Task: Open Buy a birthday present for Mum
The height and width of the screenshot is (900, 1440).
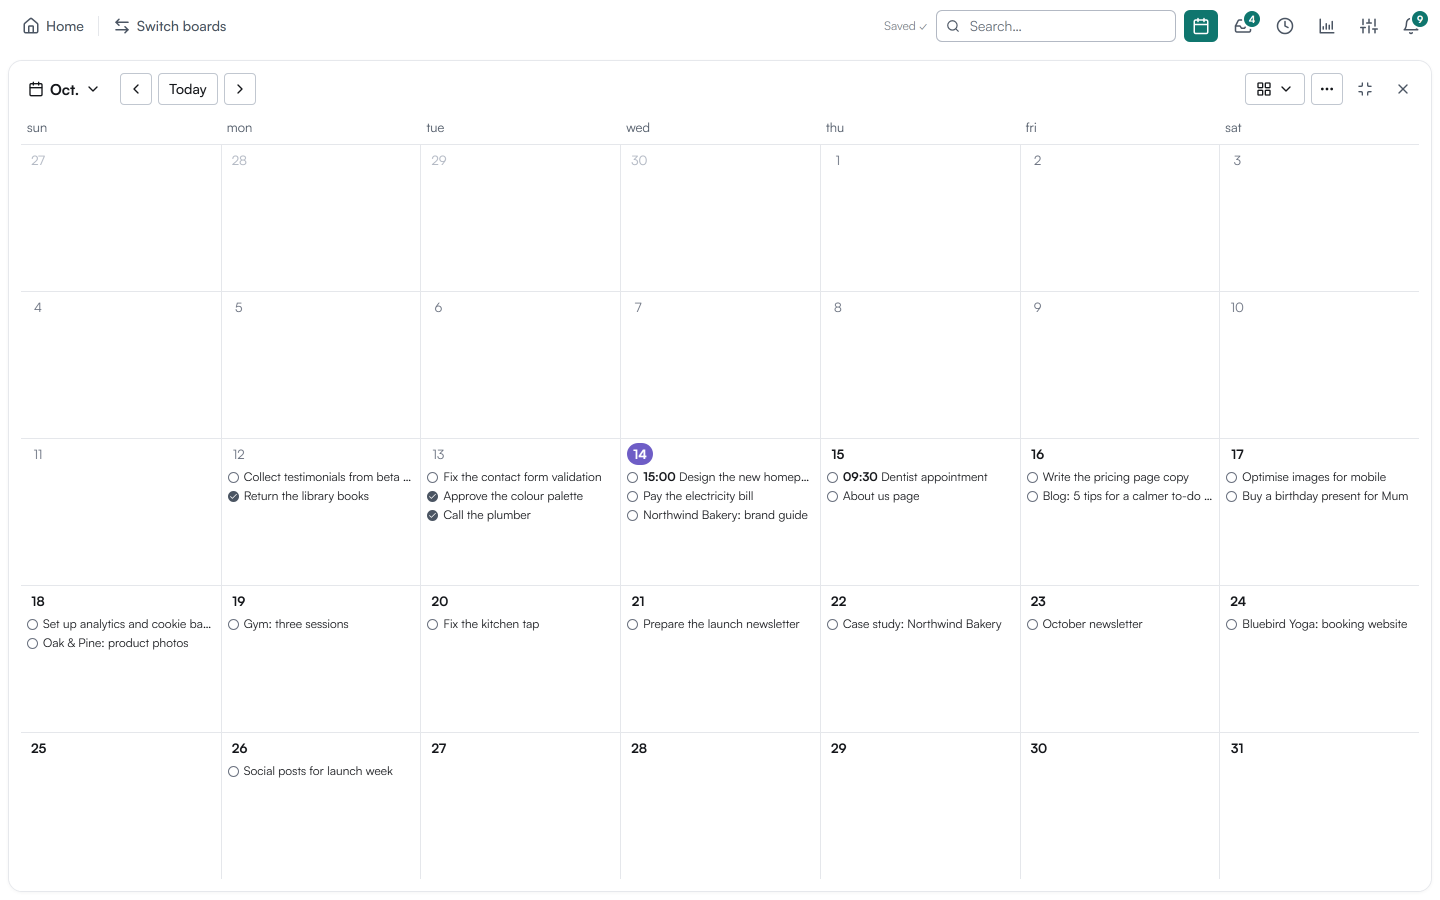Action: coord(1325,496)
